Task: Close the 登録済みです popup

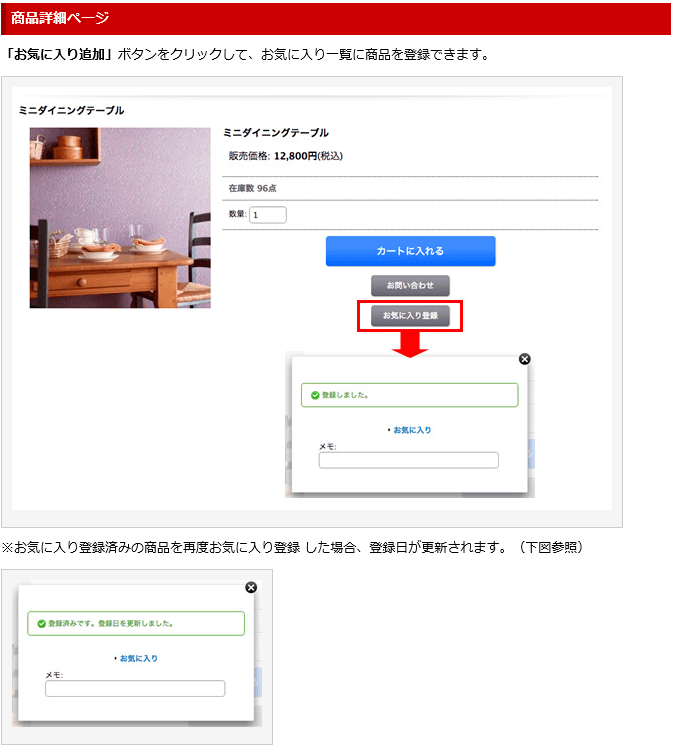Action: 251,587
